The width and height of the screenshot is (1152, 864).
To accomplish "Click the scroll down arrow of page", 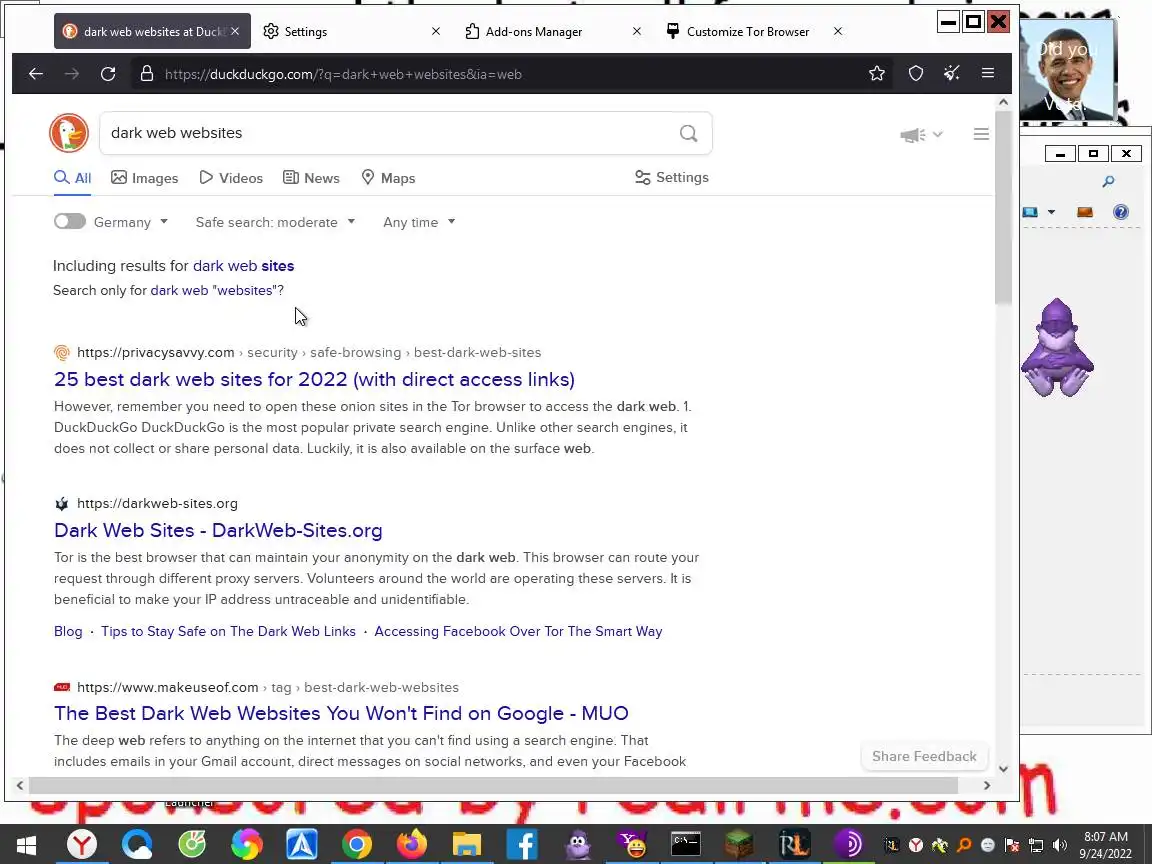I will [1003, 768].
